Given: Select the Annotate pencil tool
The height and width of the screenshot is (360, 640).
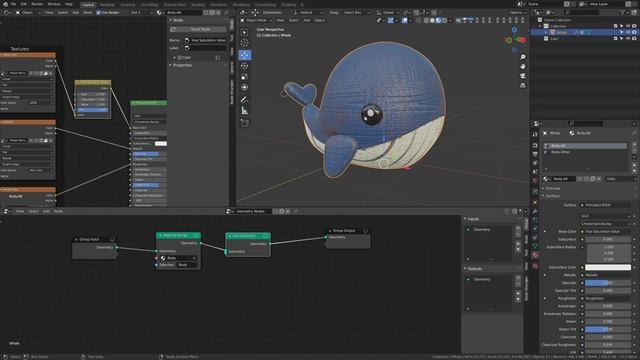Looking at the screenshot, I should point(244,100).
